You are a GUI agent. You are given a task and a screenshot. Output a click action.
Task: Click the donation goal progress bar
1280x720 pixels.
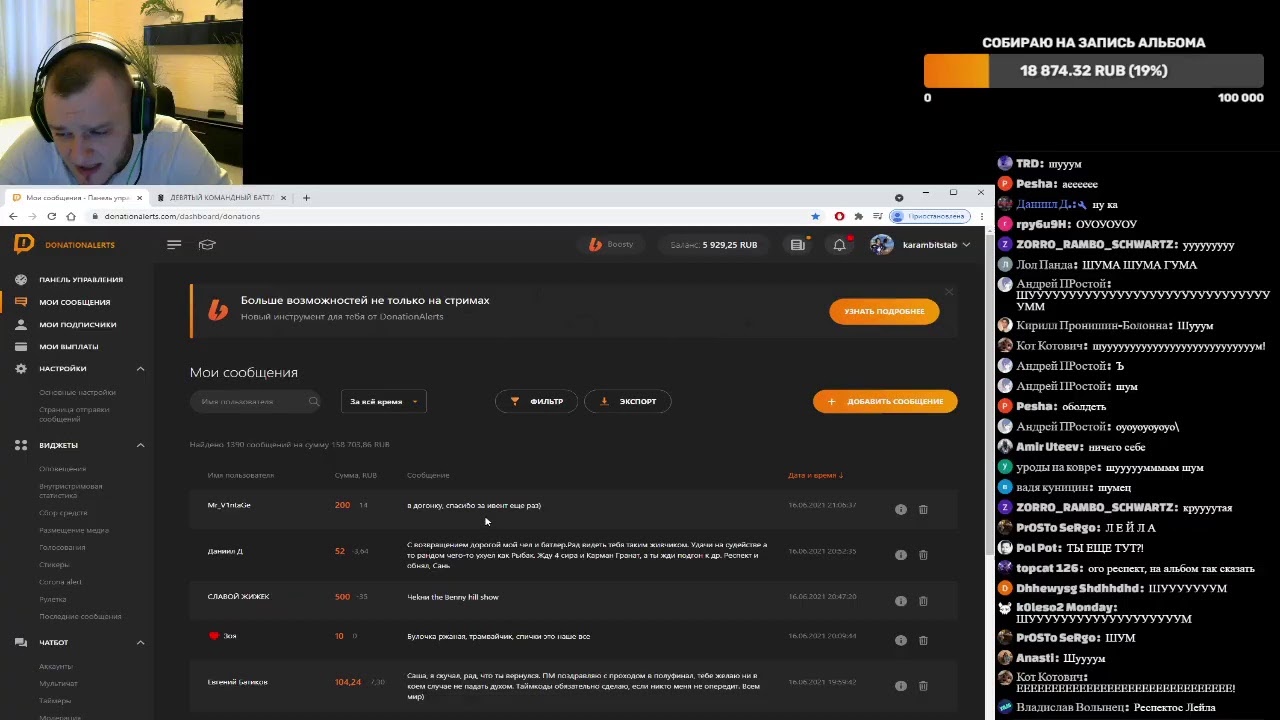tap(1094, 71)
